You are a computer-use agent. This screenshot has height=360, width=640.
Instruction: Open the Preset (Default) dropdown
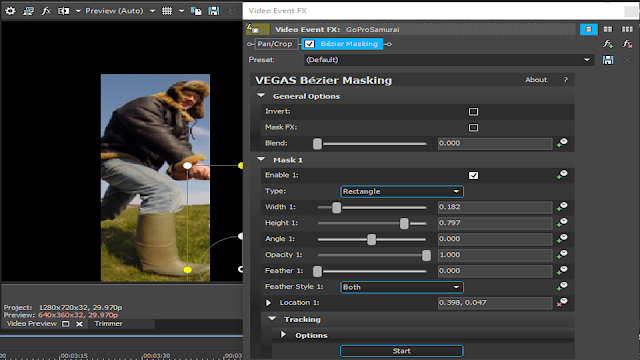click(449, 60)
